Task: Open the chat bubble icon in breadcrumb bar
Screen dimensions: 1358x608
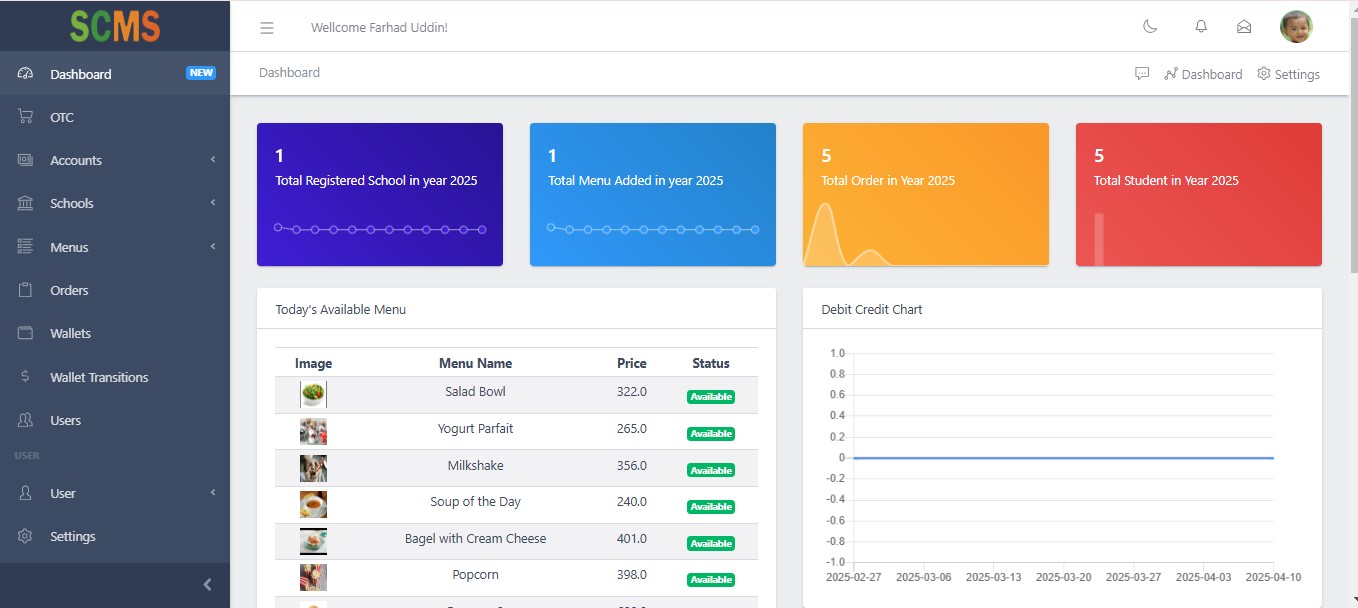Action: [x=1142, y=74]
